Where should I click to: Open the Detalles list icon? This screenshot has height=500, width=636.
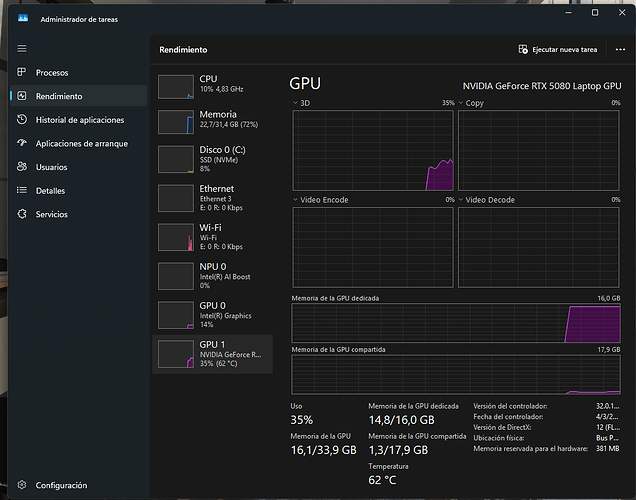click(x=22, y=190)
